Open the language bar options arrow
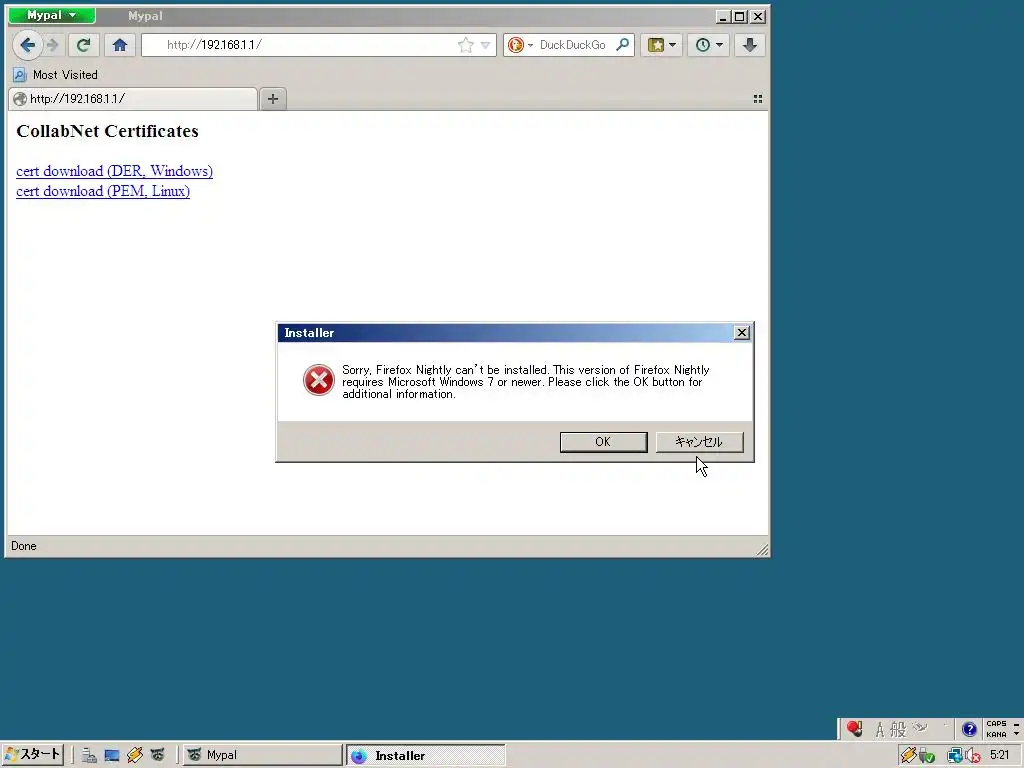 pyautogui.click(x=1016, y=734)
